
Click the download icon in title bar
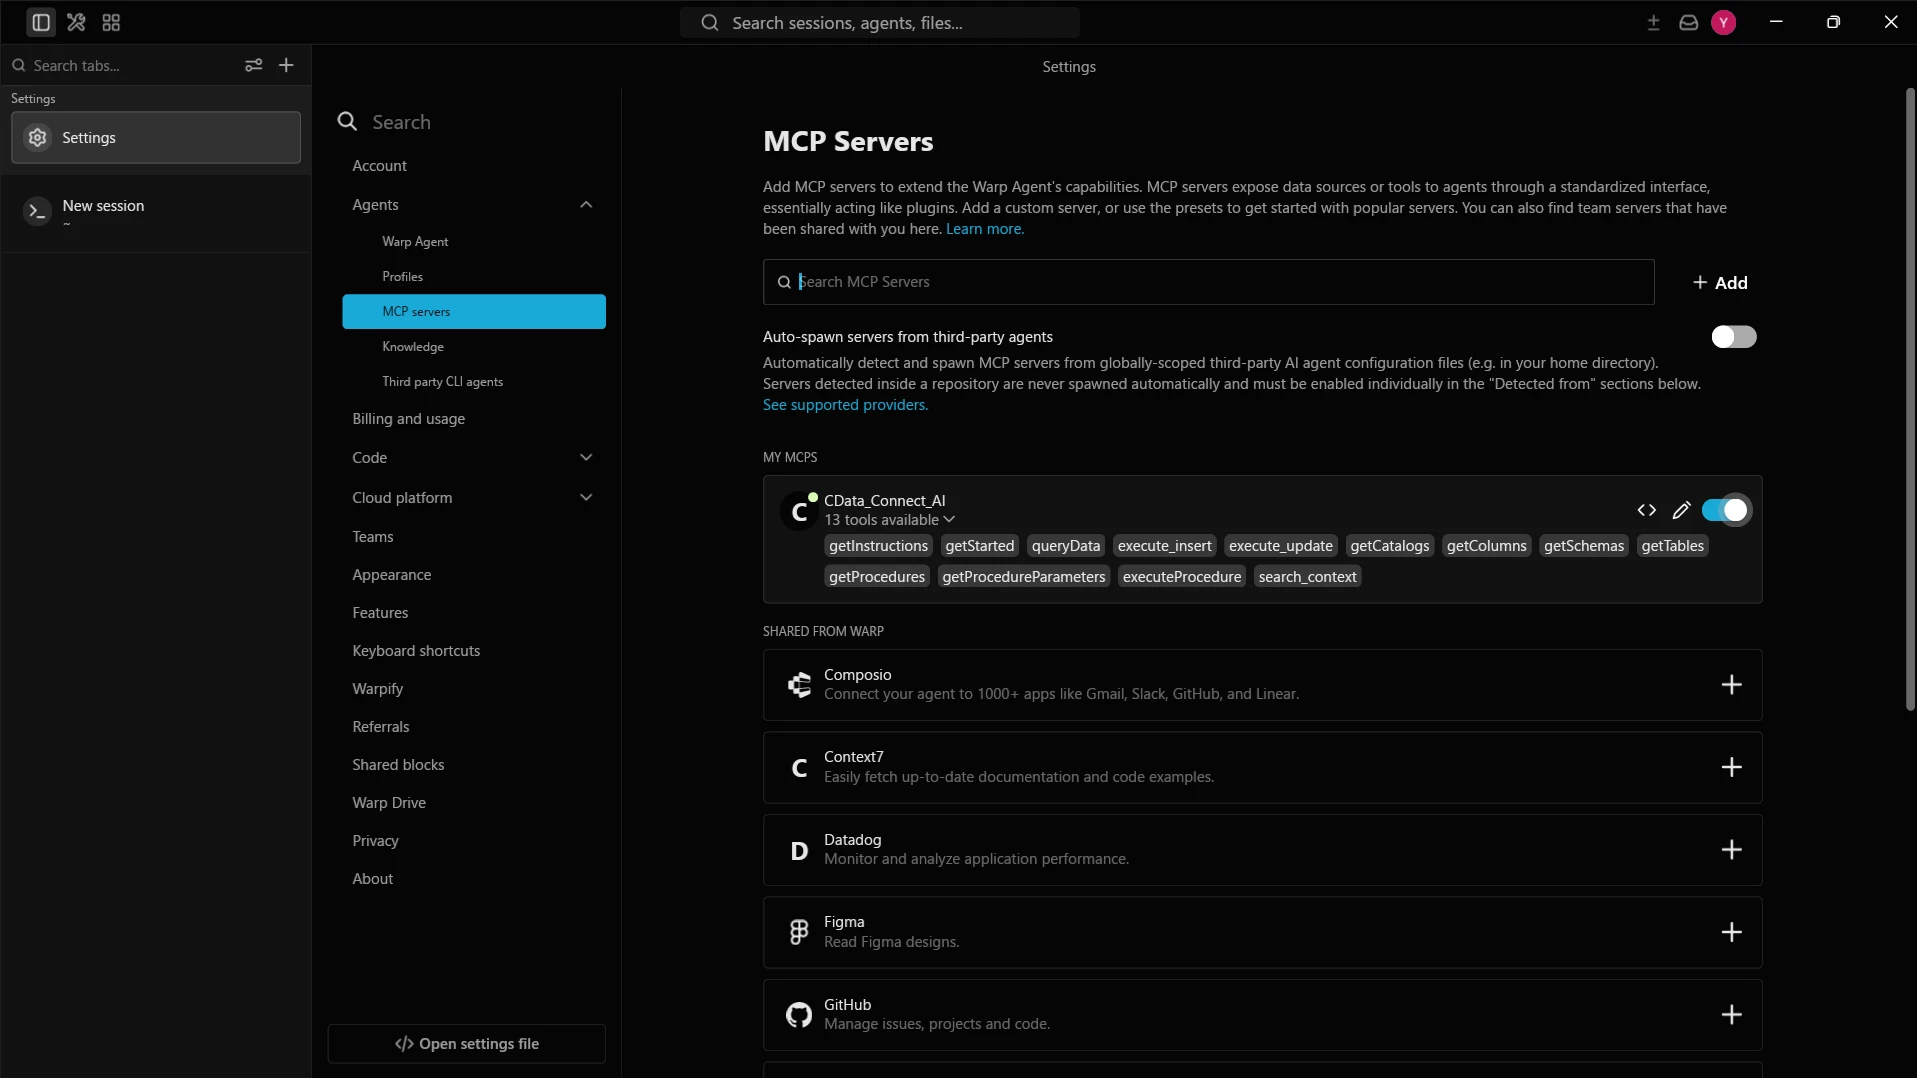pos(1653,22)
